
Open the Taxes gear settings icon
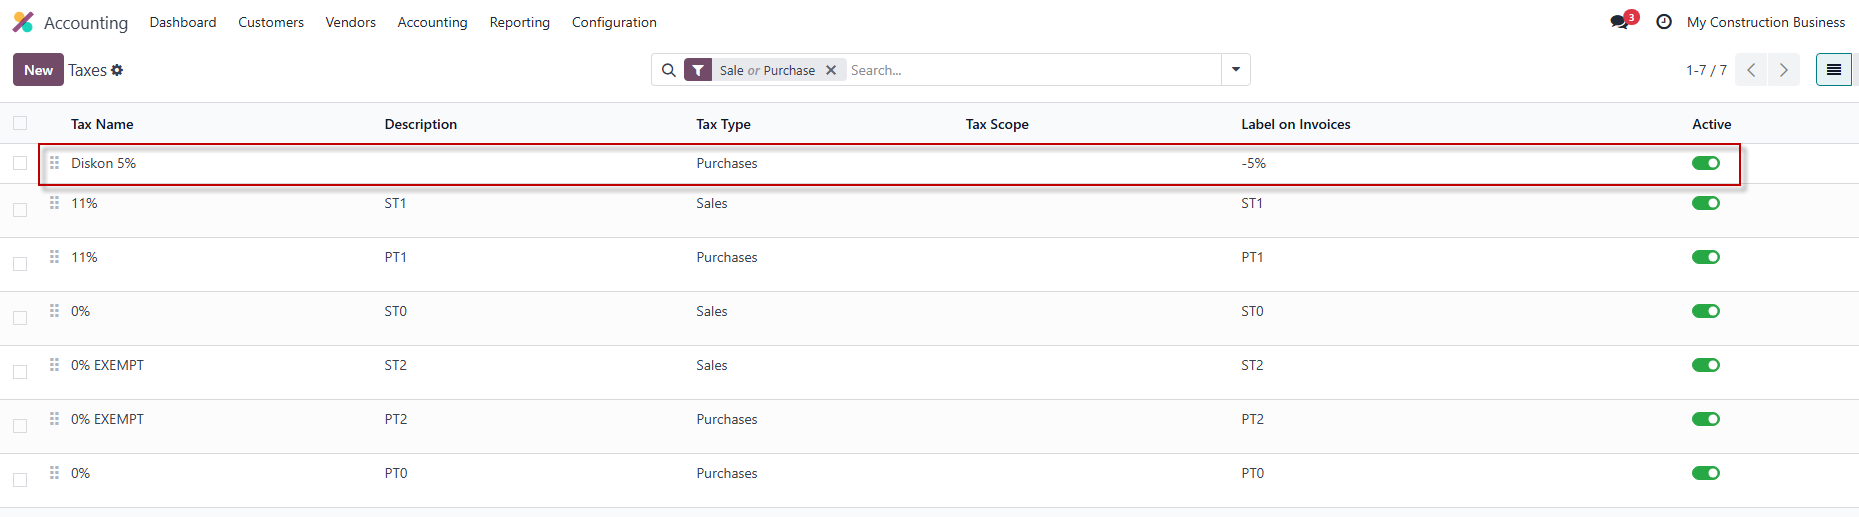coord(117,70)
